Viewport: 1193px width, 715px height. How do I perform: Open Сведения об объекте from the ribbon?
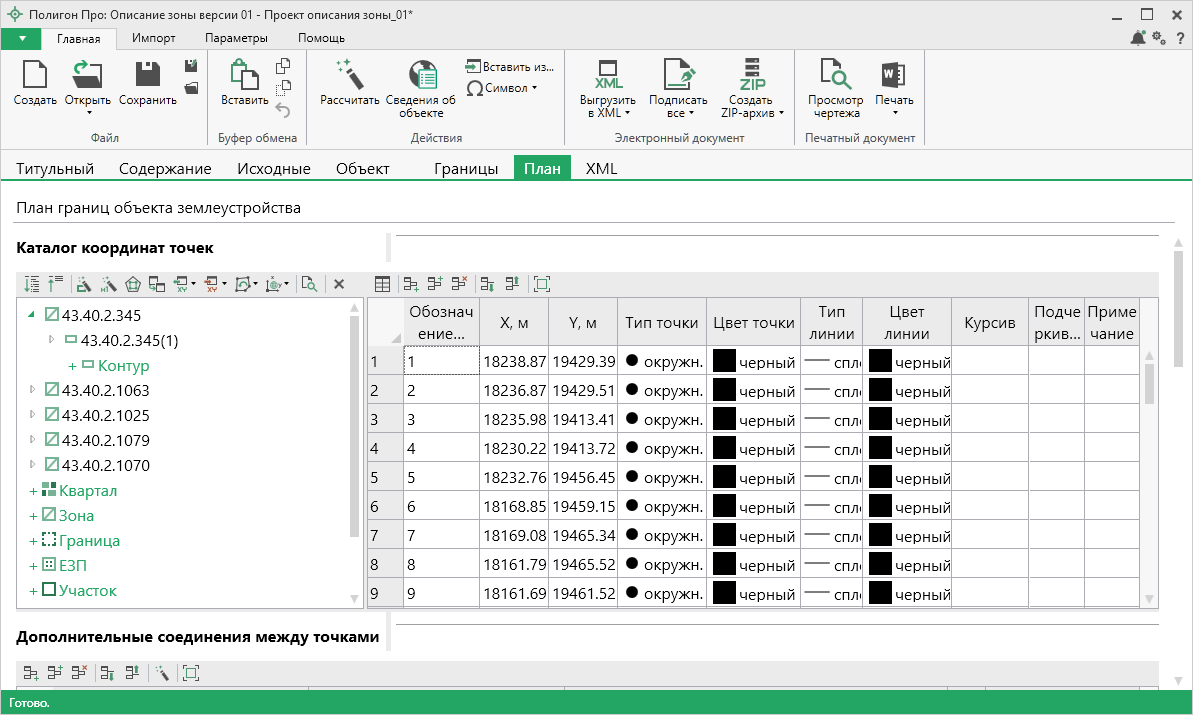click(421, 76)
